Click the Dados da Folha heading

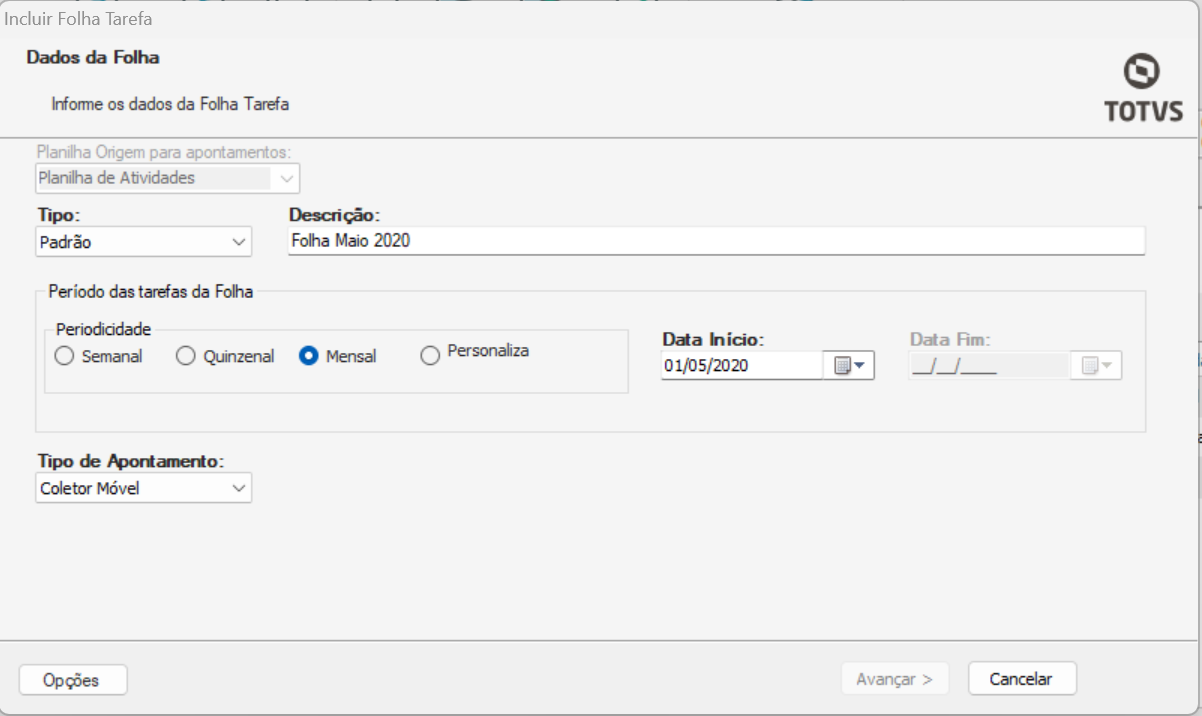pos(93,58)
